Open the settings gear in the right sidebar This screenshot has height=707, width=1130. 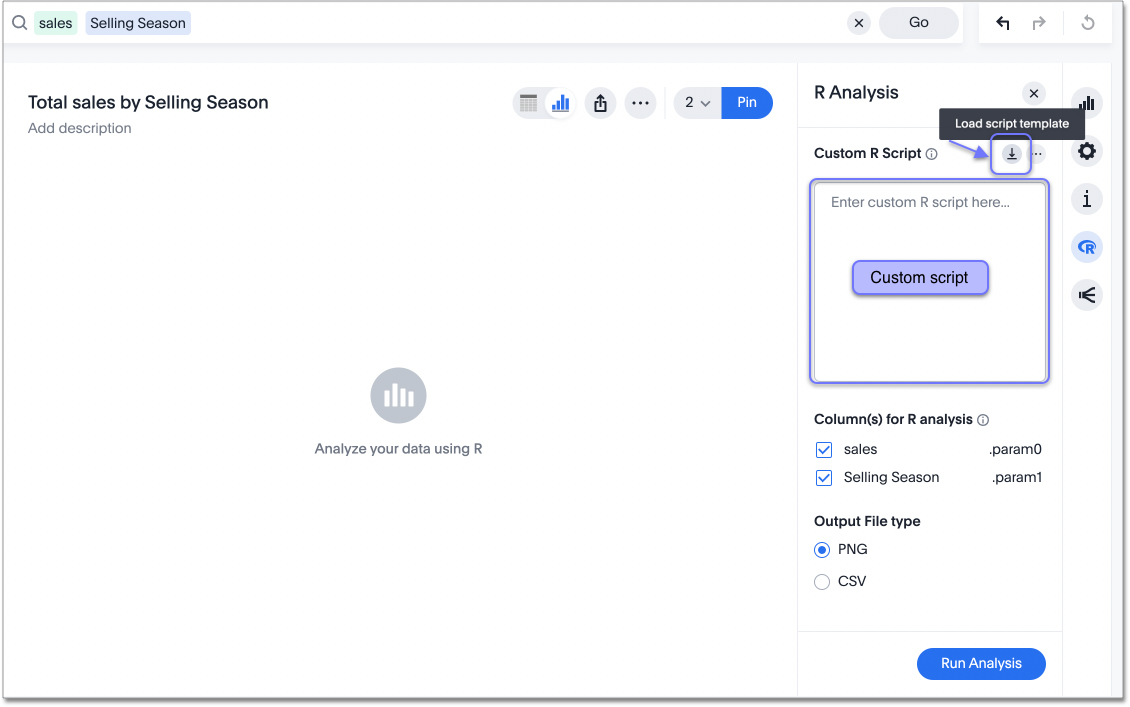[1087, 151]
